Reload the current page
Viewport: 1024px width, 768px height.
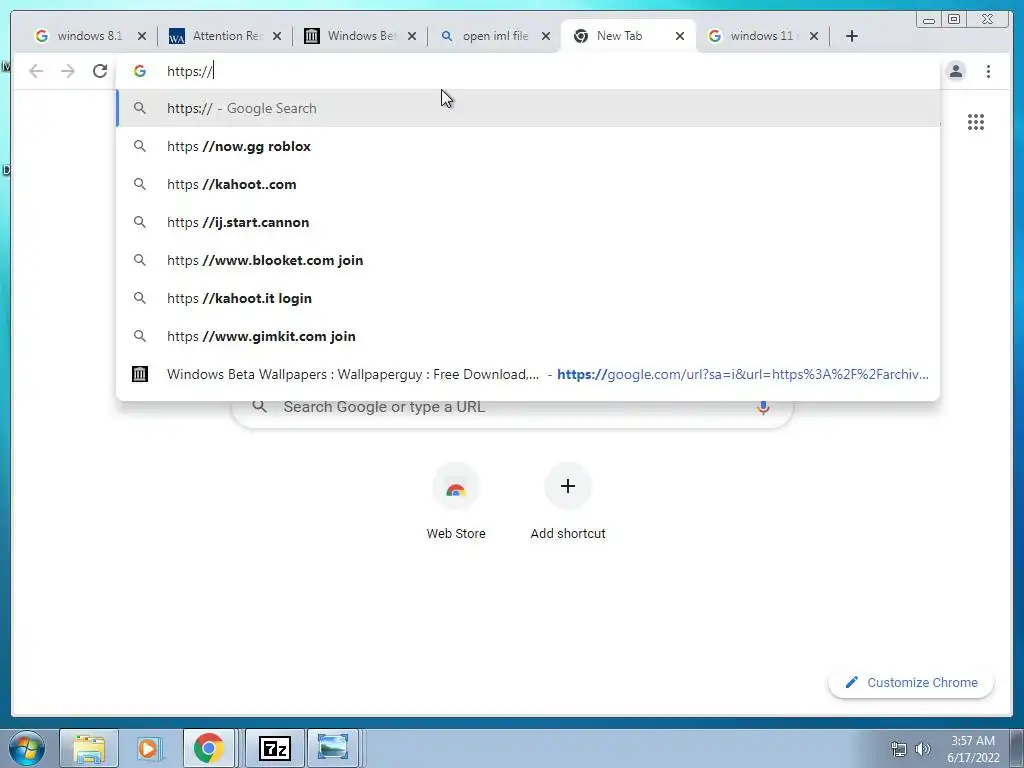click(100, 71)
